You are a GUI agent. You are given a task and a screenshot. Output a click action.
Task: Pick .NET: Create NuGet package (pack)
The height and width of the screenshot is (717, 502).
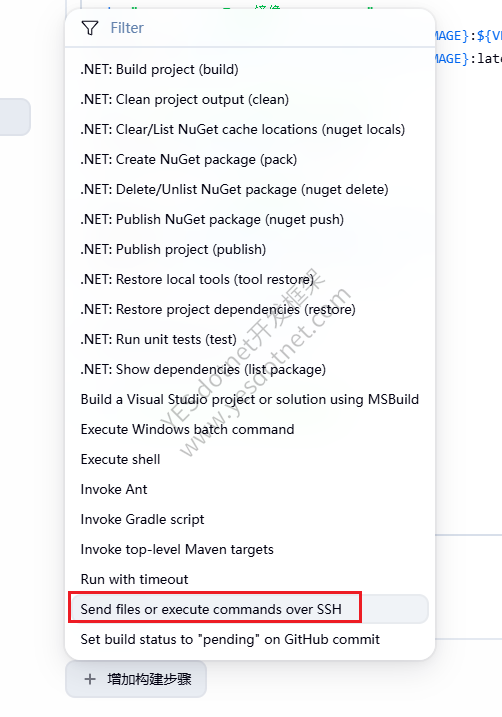pos(250,160)
